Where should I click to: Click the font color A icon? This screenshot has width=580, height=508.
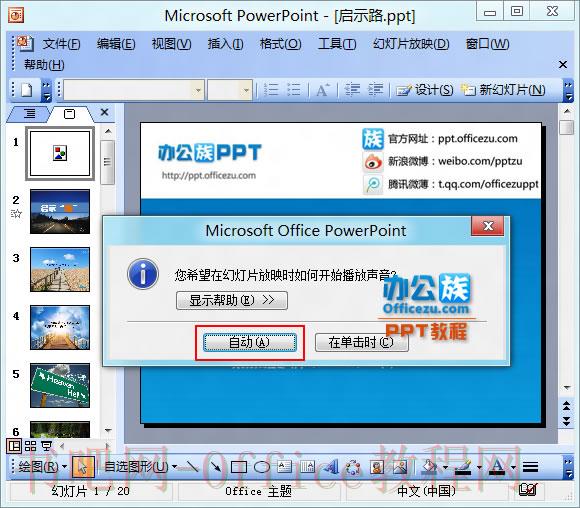pyautogui.click(x=498, y=467)
